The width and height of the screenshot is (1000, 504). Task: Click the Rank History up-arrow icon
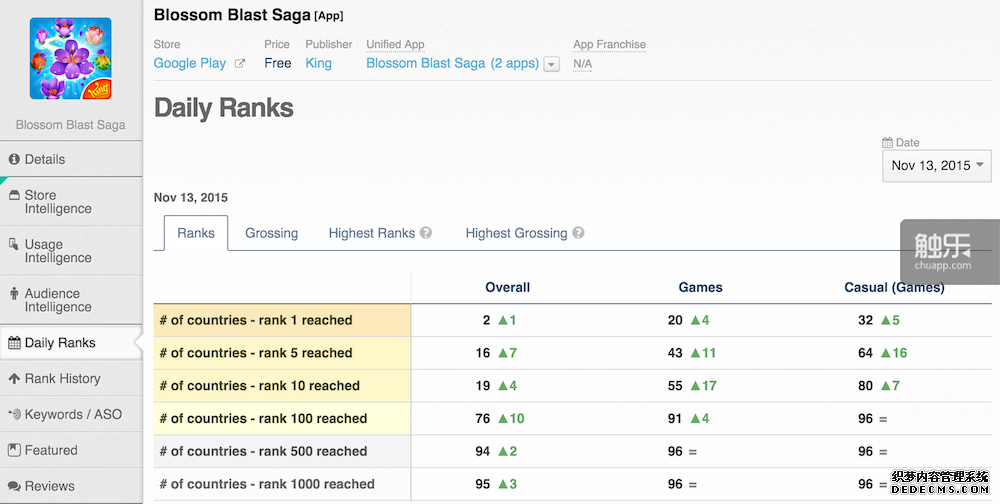(14, 379)
